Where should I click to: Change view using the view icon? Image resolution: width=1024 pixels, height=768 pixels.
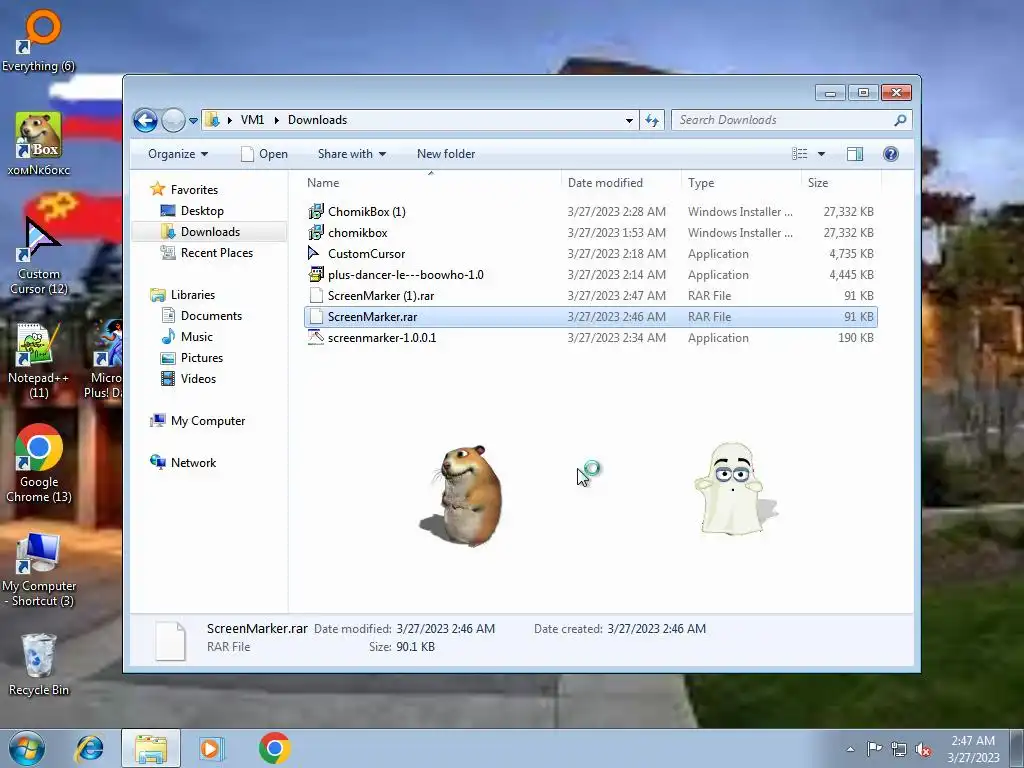(x=800, y=154)
